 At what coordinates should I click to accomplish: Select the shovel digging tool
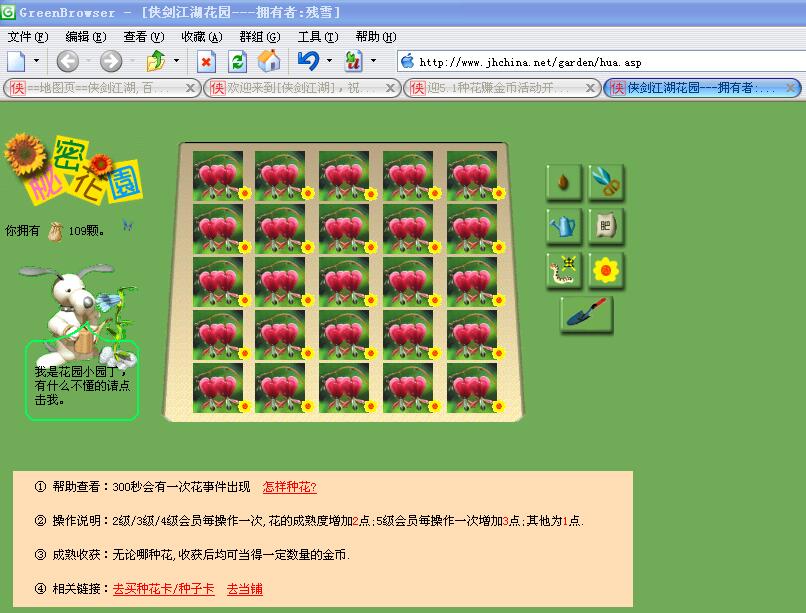tap(587, 313)
